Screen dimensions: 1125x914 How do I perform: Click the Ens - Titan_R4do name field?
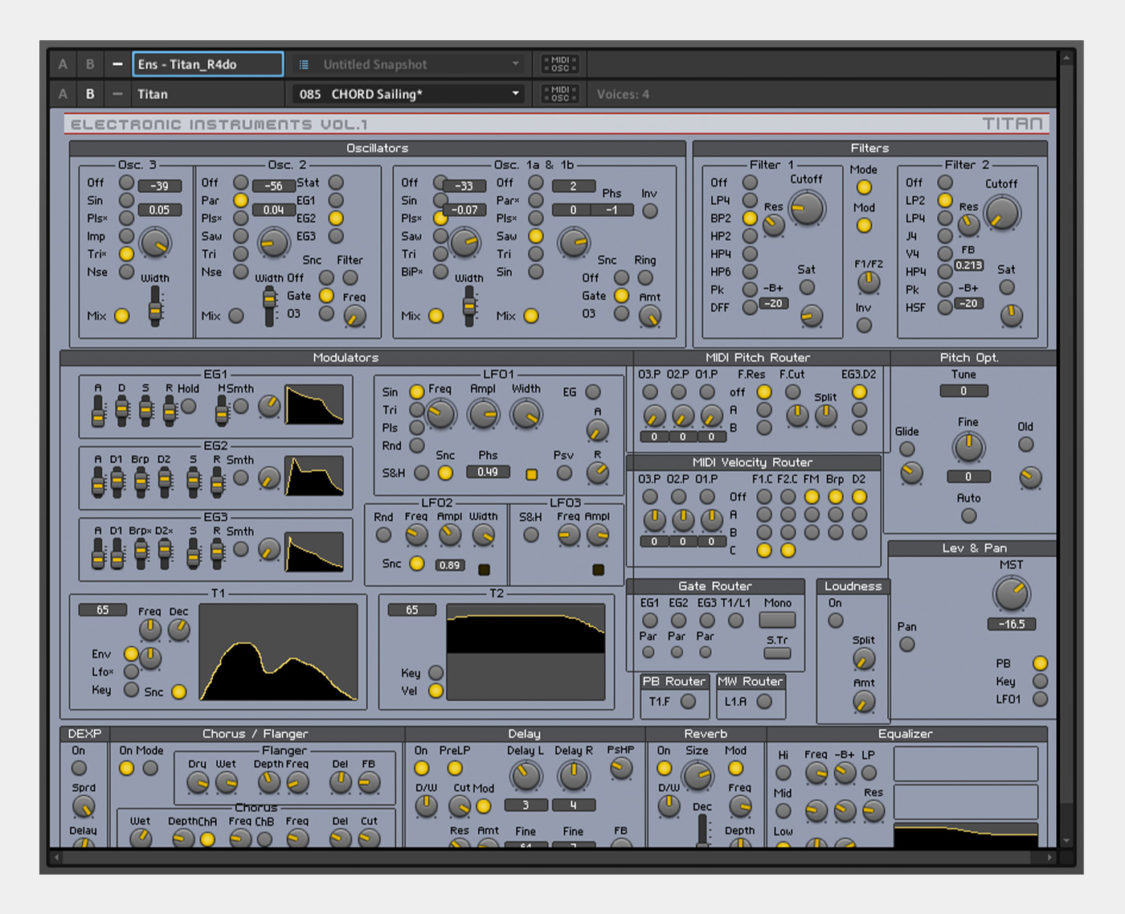[x=207, y=63]
